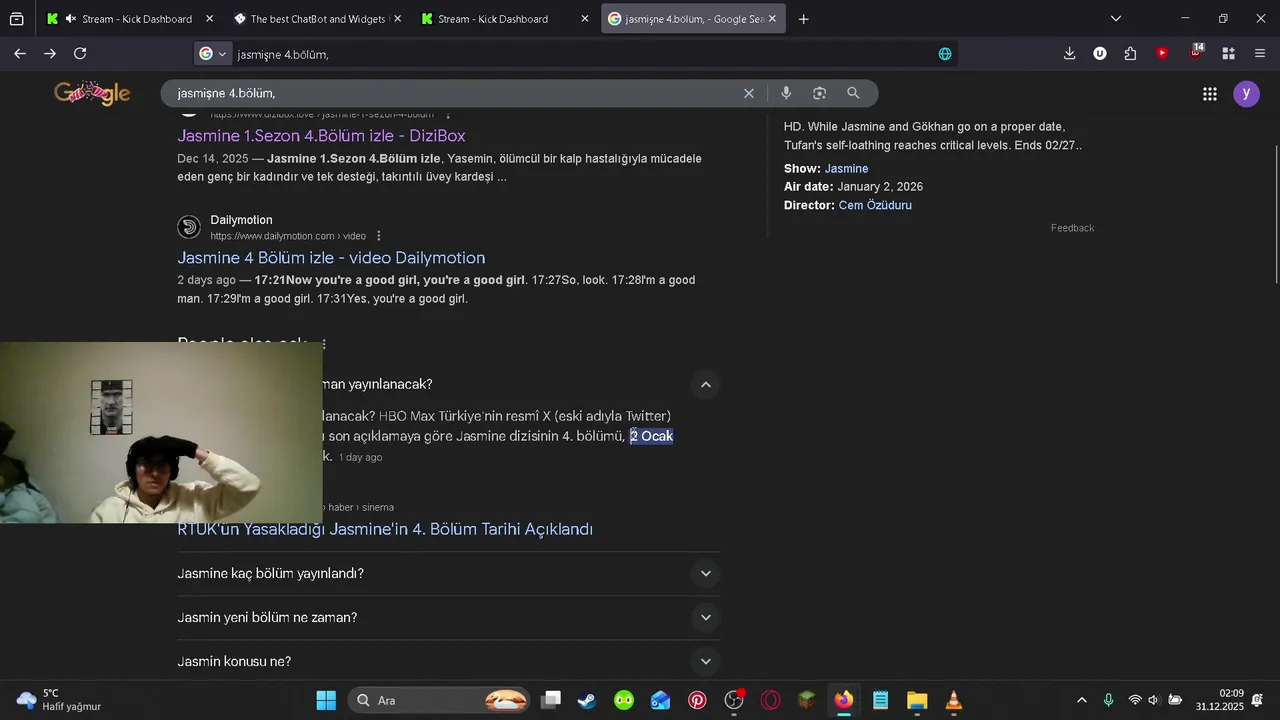Open the weather widget 'Hafif yağmur'
Screen dimensions: 1280x720
click(x=60, y=700)
